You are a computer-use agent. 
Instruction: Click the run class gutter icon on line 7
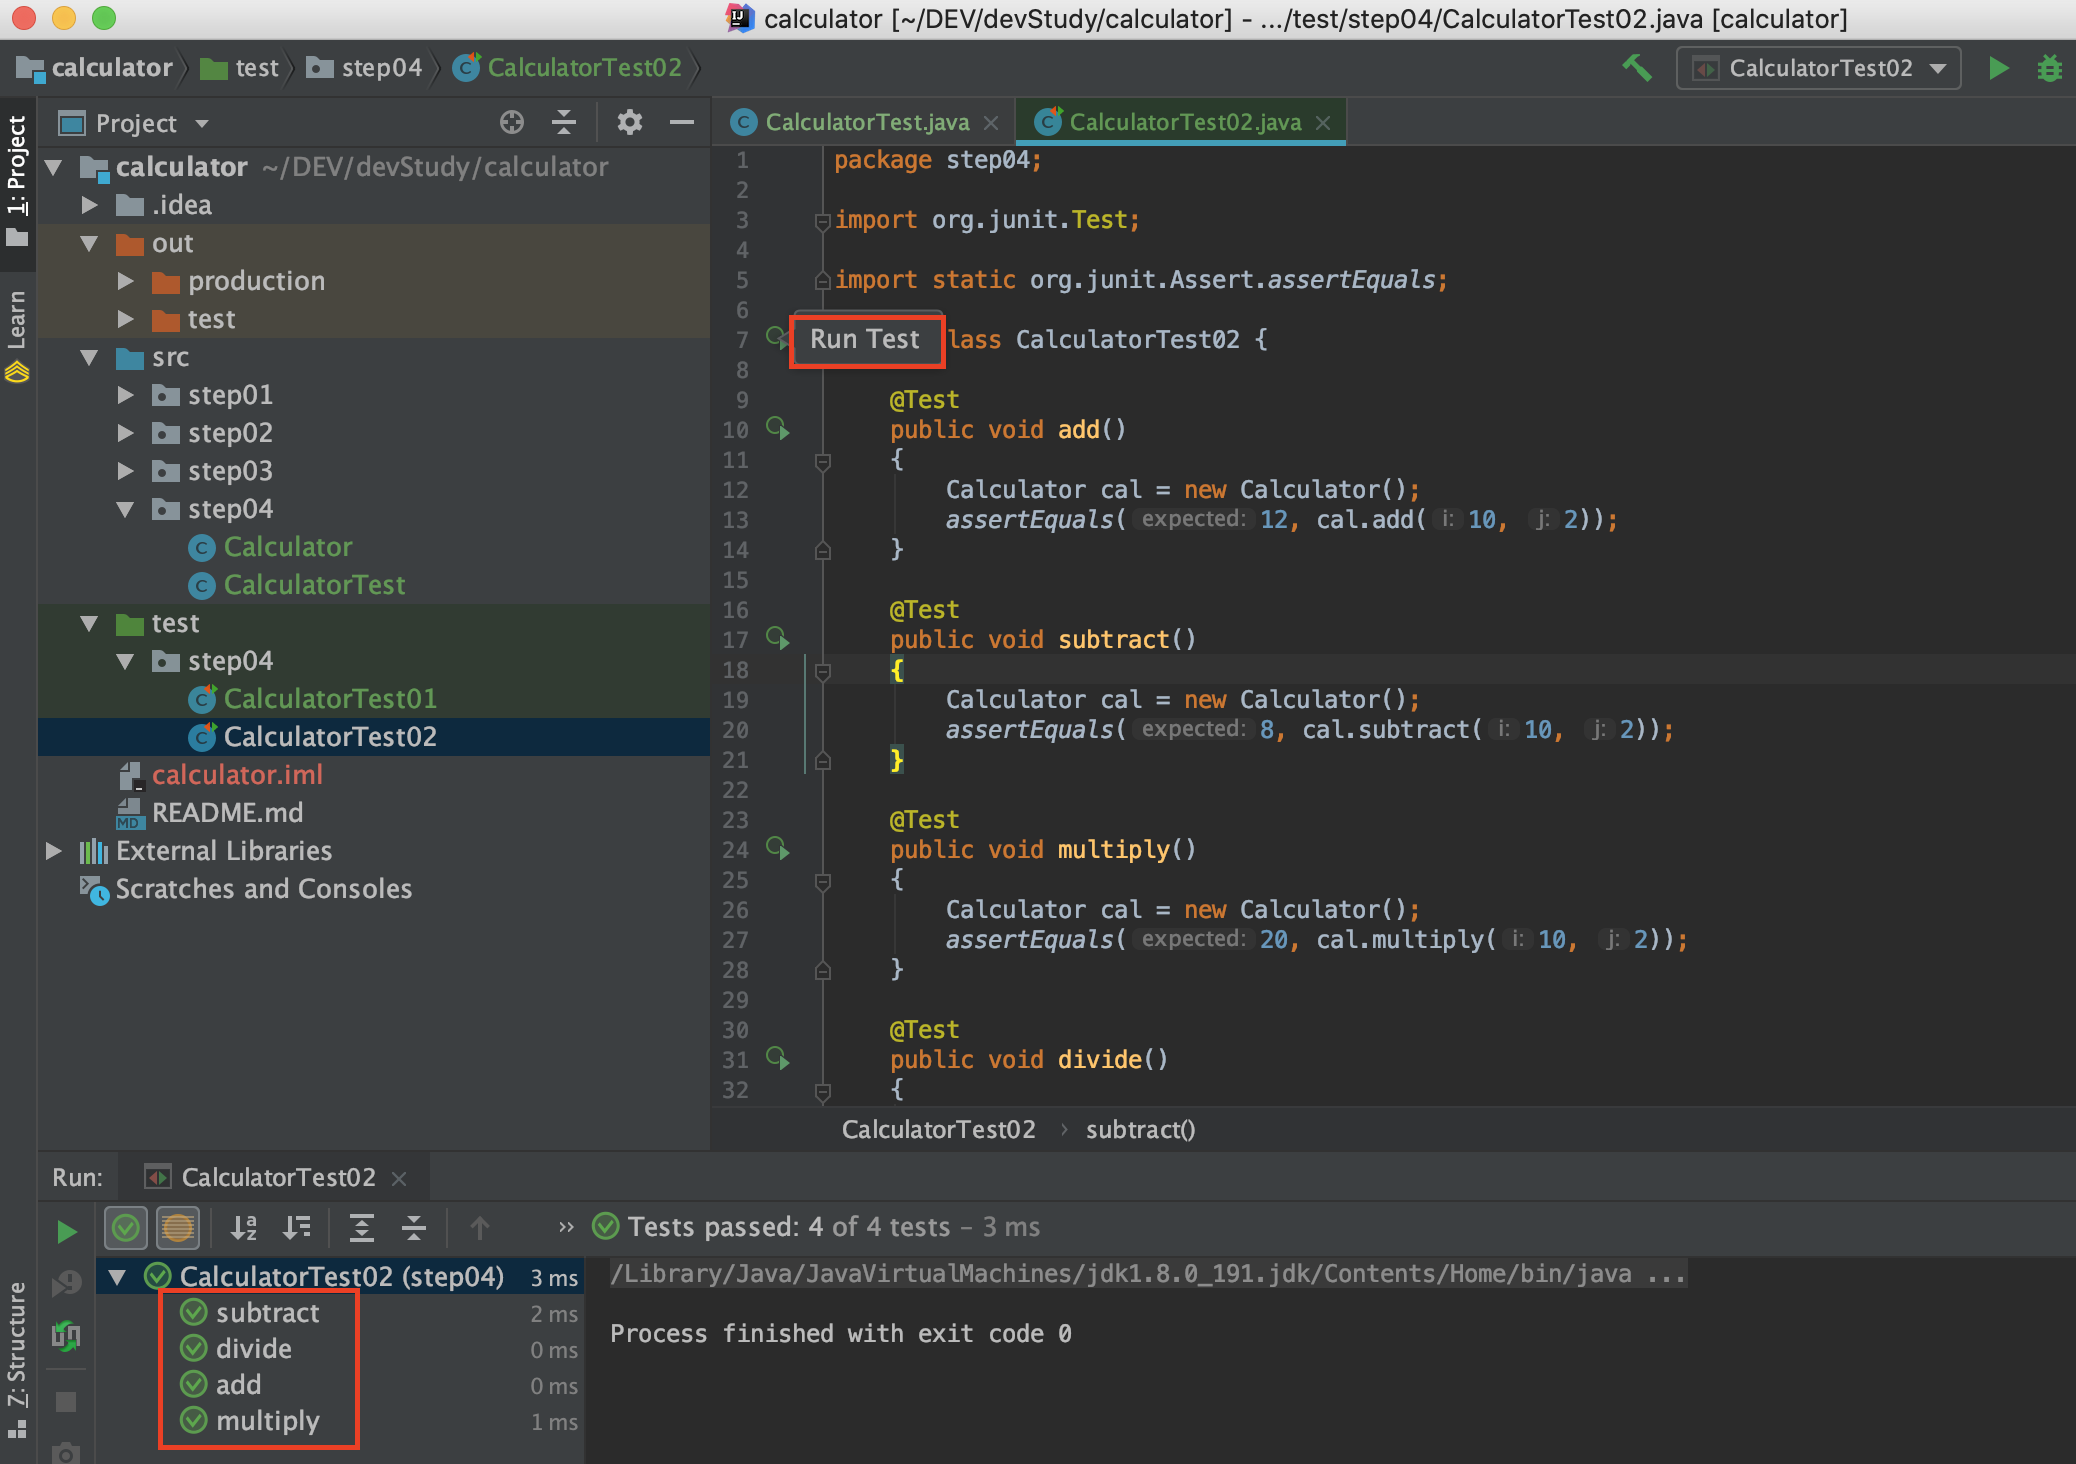pyautogui.click(x=776, y=338)
